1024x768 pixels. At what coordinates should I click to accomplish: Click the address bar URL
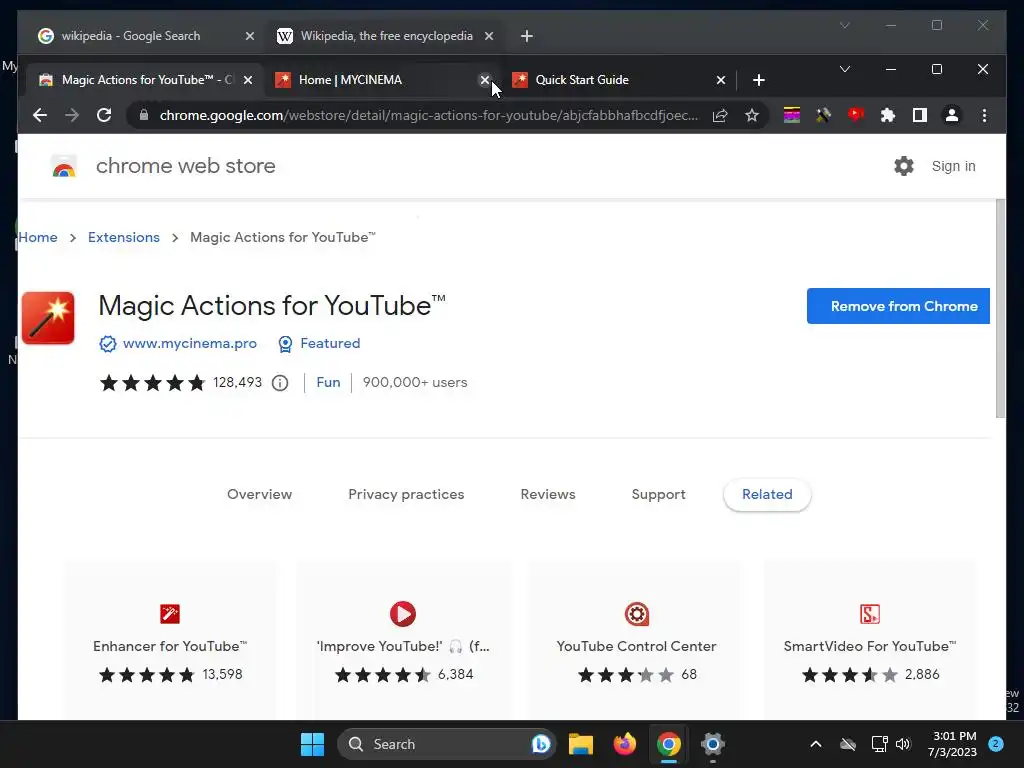coord(429,116)
